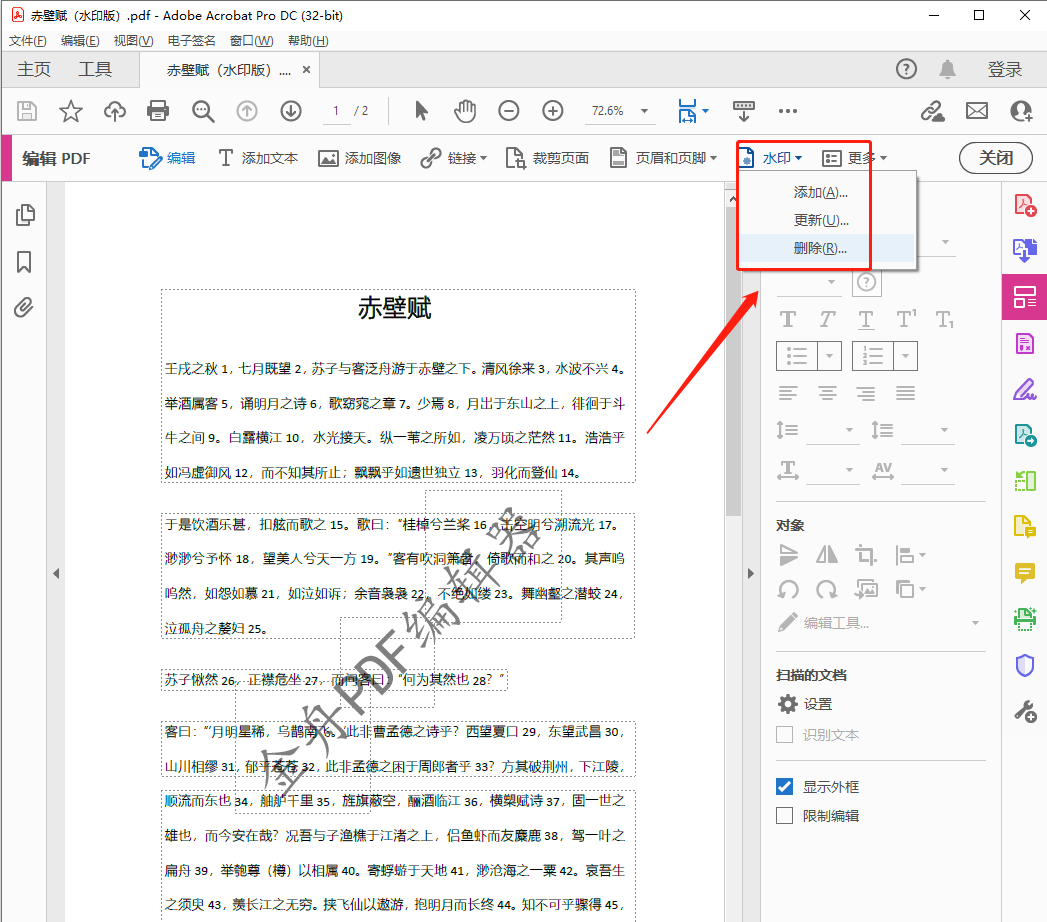
Task: Open page thumbnails panel
Action: tap(25, 215)
